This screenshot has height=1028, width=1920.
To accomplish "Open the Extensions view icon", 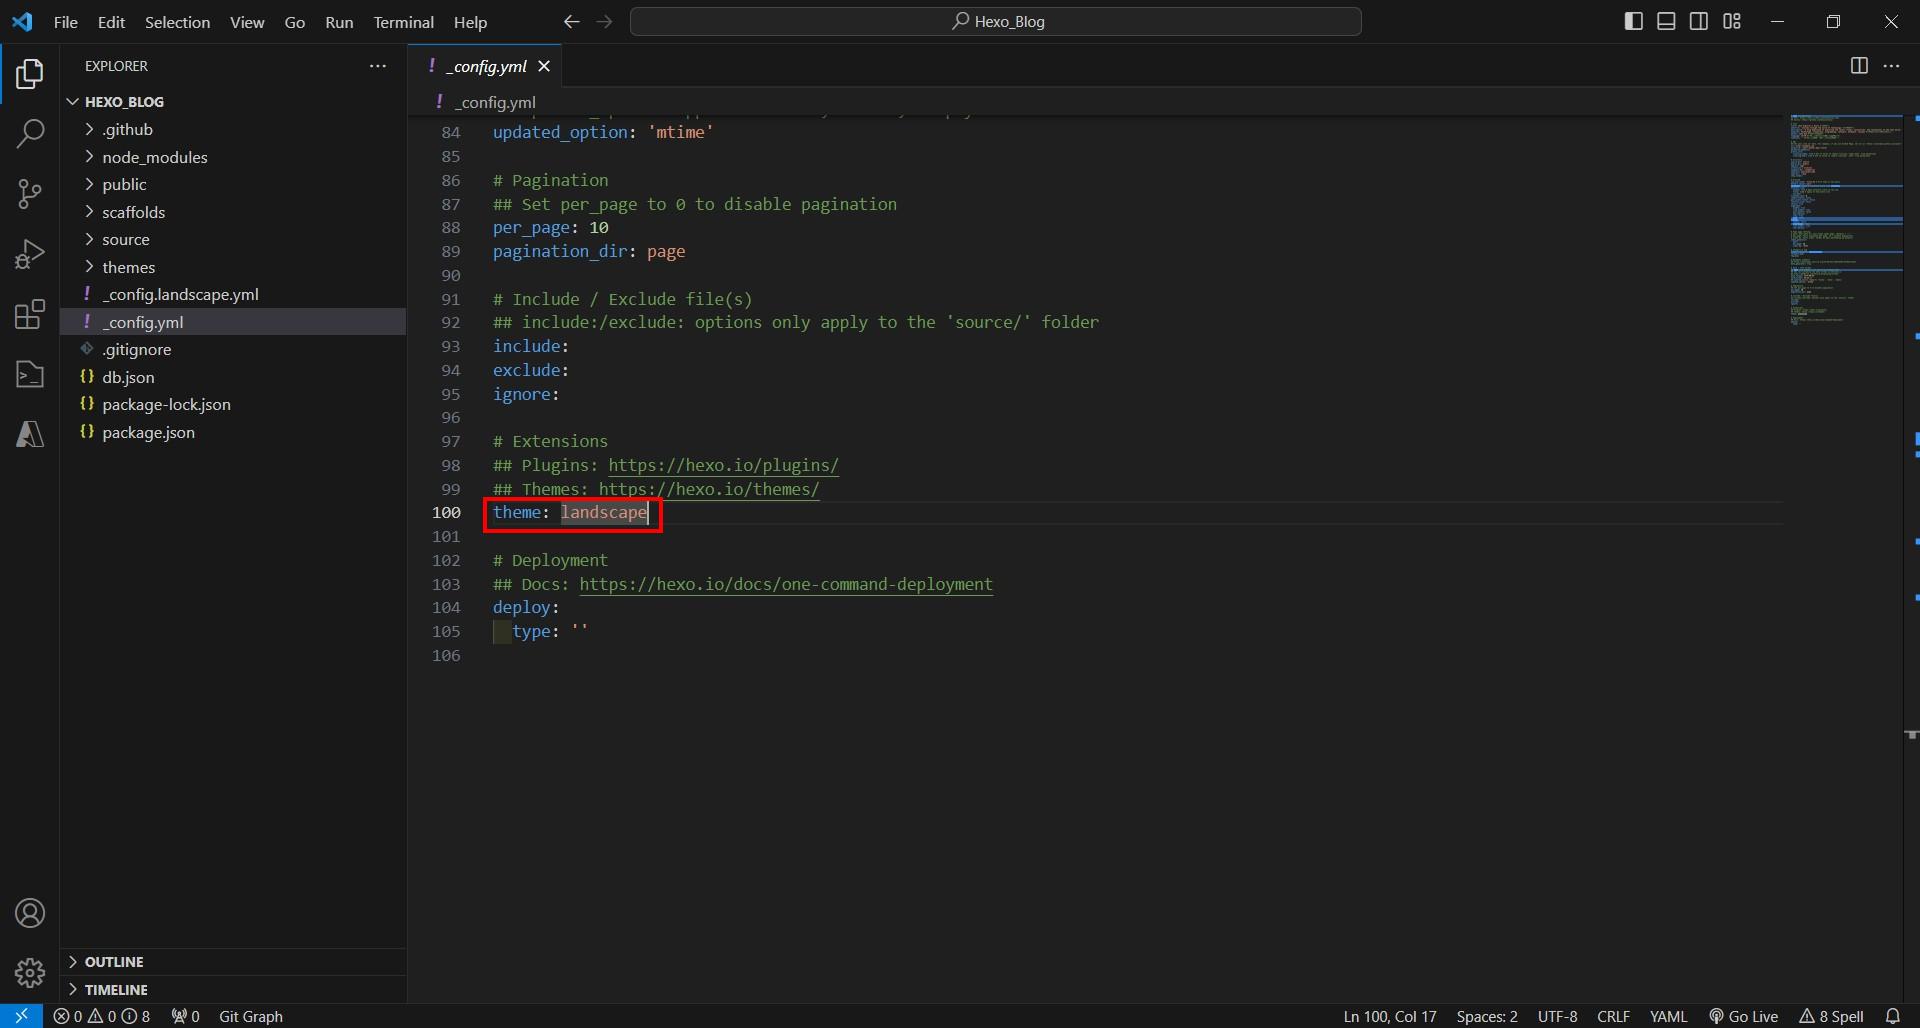I will pyautogui.click(x=30, y=314).
